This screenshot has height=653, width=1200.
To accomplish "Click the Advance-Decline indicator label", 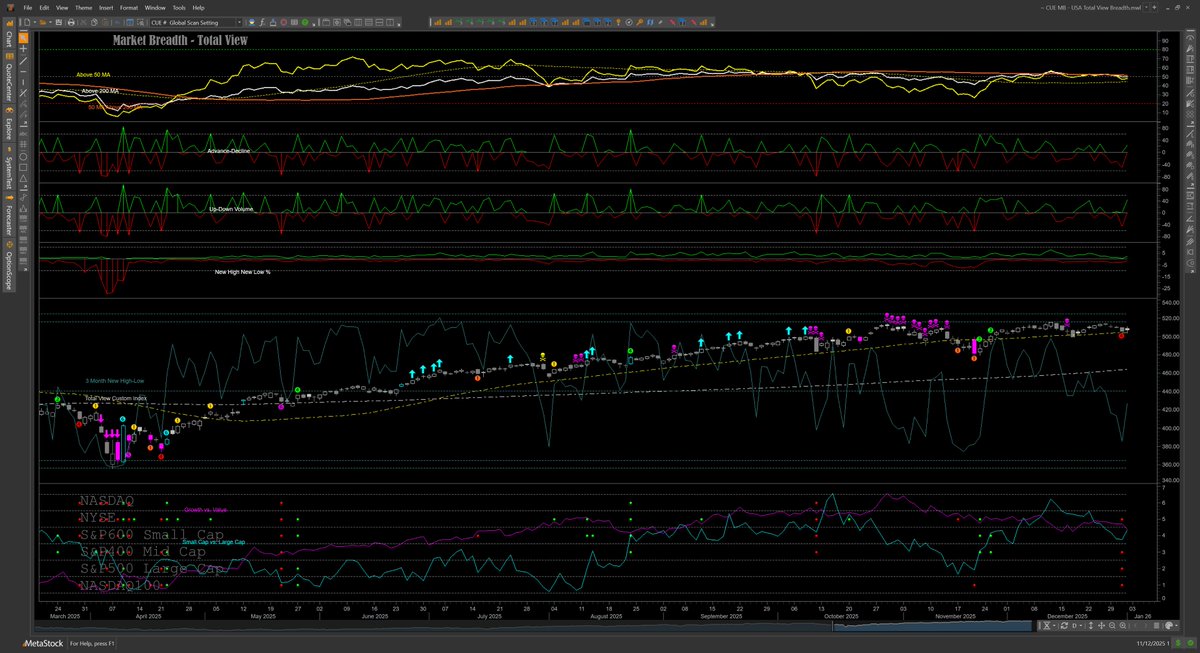I will coord(228,150).
